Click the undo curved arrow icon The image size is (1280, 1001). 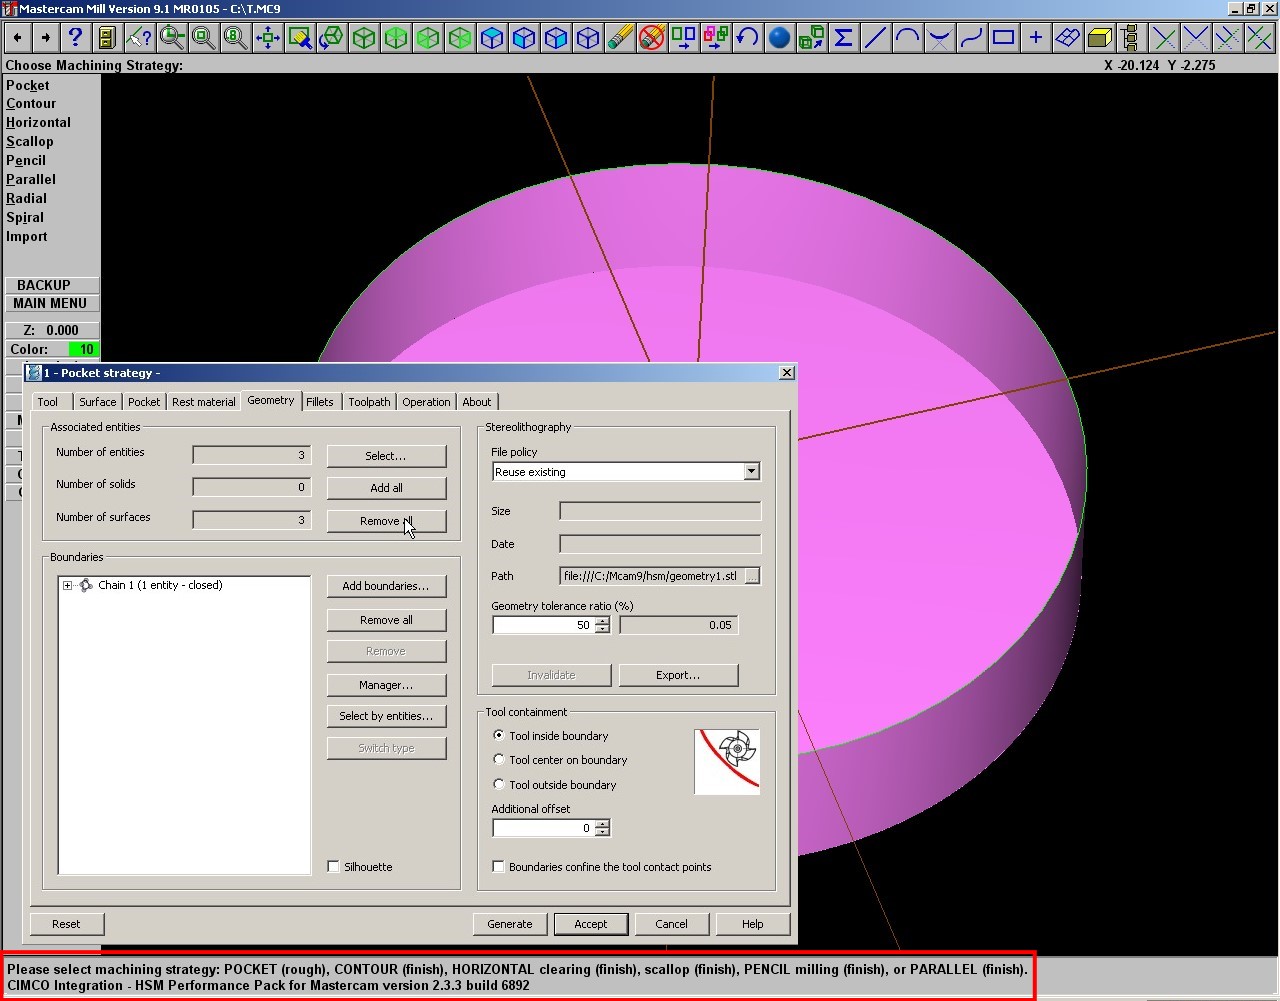tap(747, 38)
